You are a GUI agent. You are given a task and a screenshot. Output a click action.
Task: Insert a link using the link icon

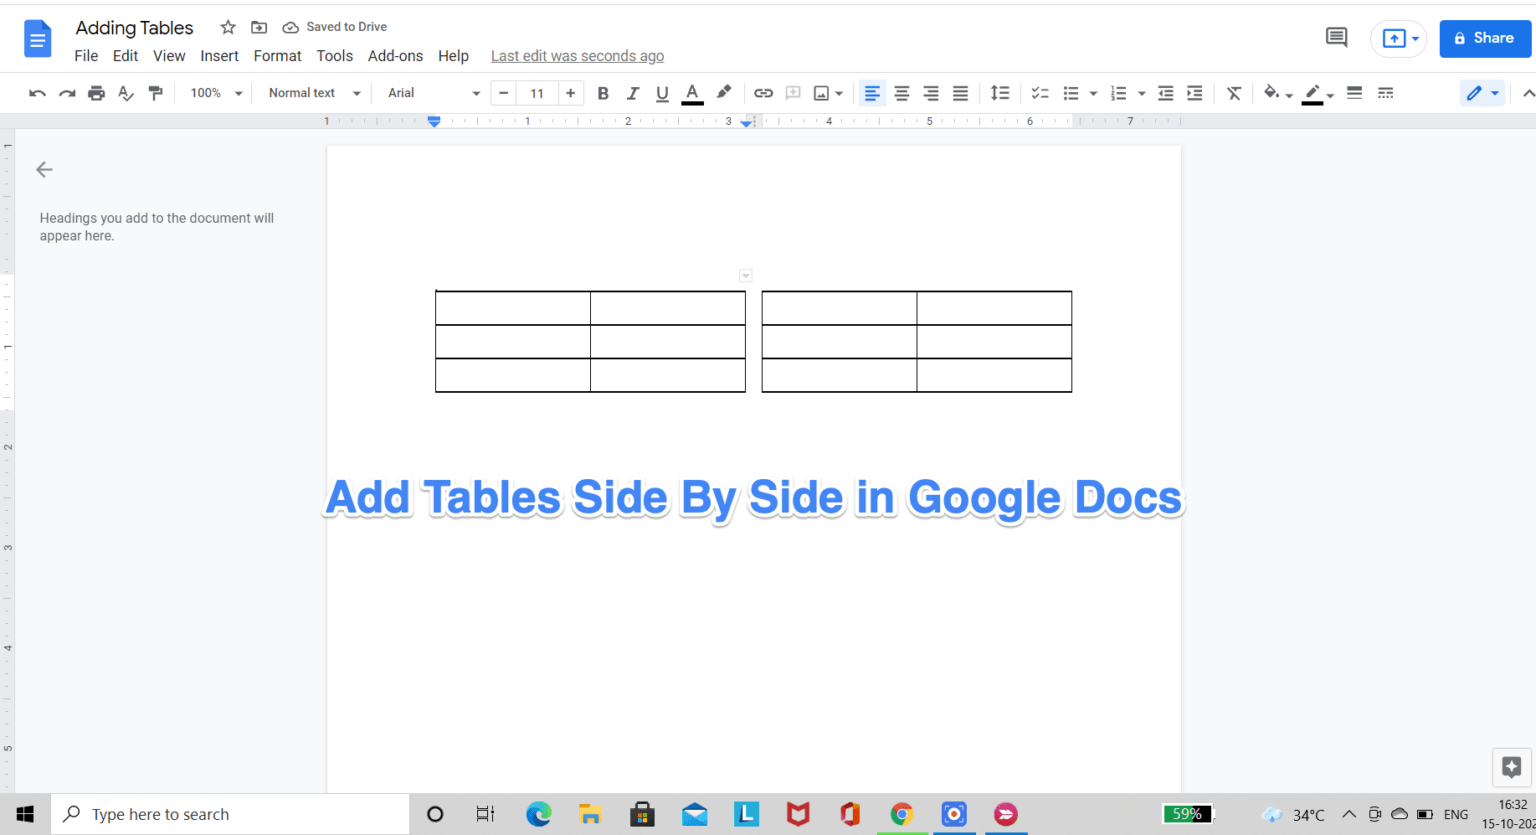tap(763, 92)
